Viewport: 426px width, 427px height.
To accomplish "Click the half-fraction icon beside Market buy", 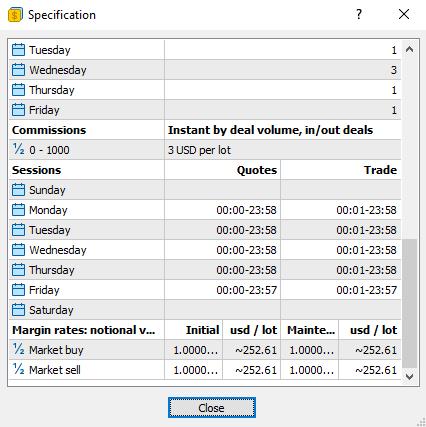I will click(x=19, y=349).
